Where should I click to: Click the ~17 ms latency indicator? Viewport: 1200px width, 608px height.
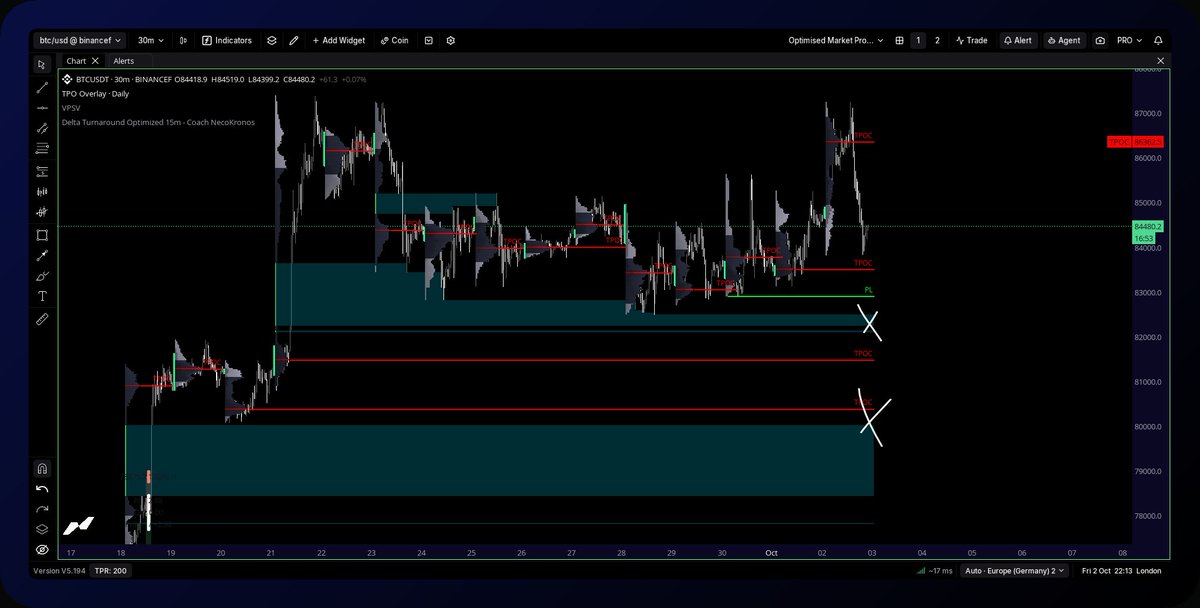(x=934, y=571)
